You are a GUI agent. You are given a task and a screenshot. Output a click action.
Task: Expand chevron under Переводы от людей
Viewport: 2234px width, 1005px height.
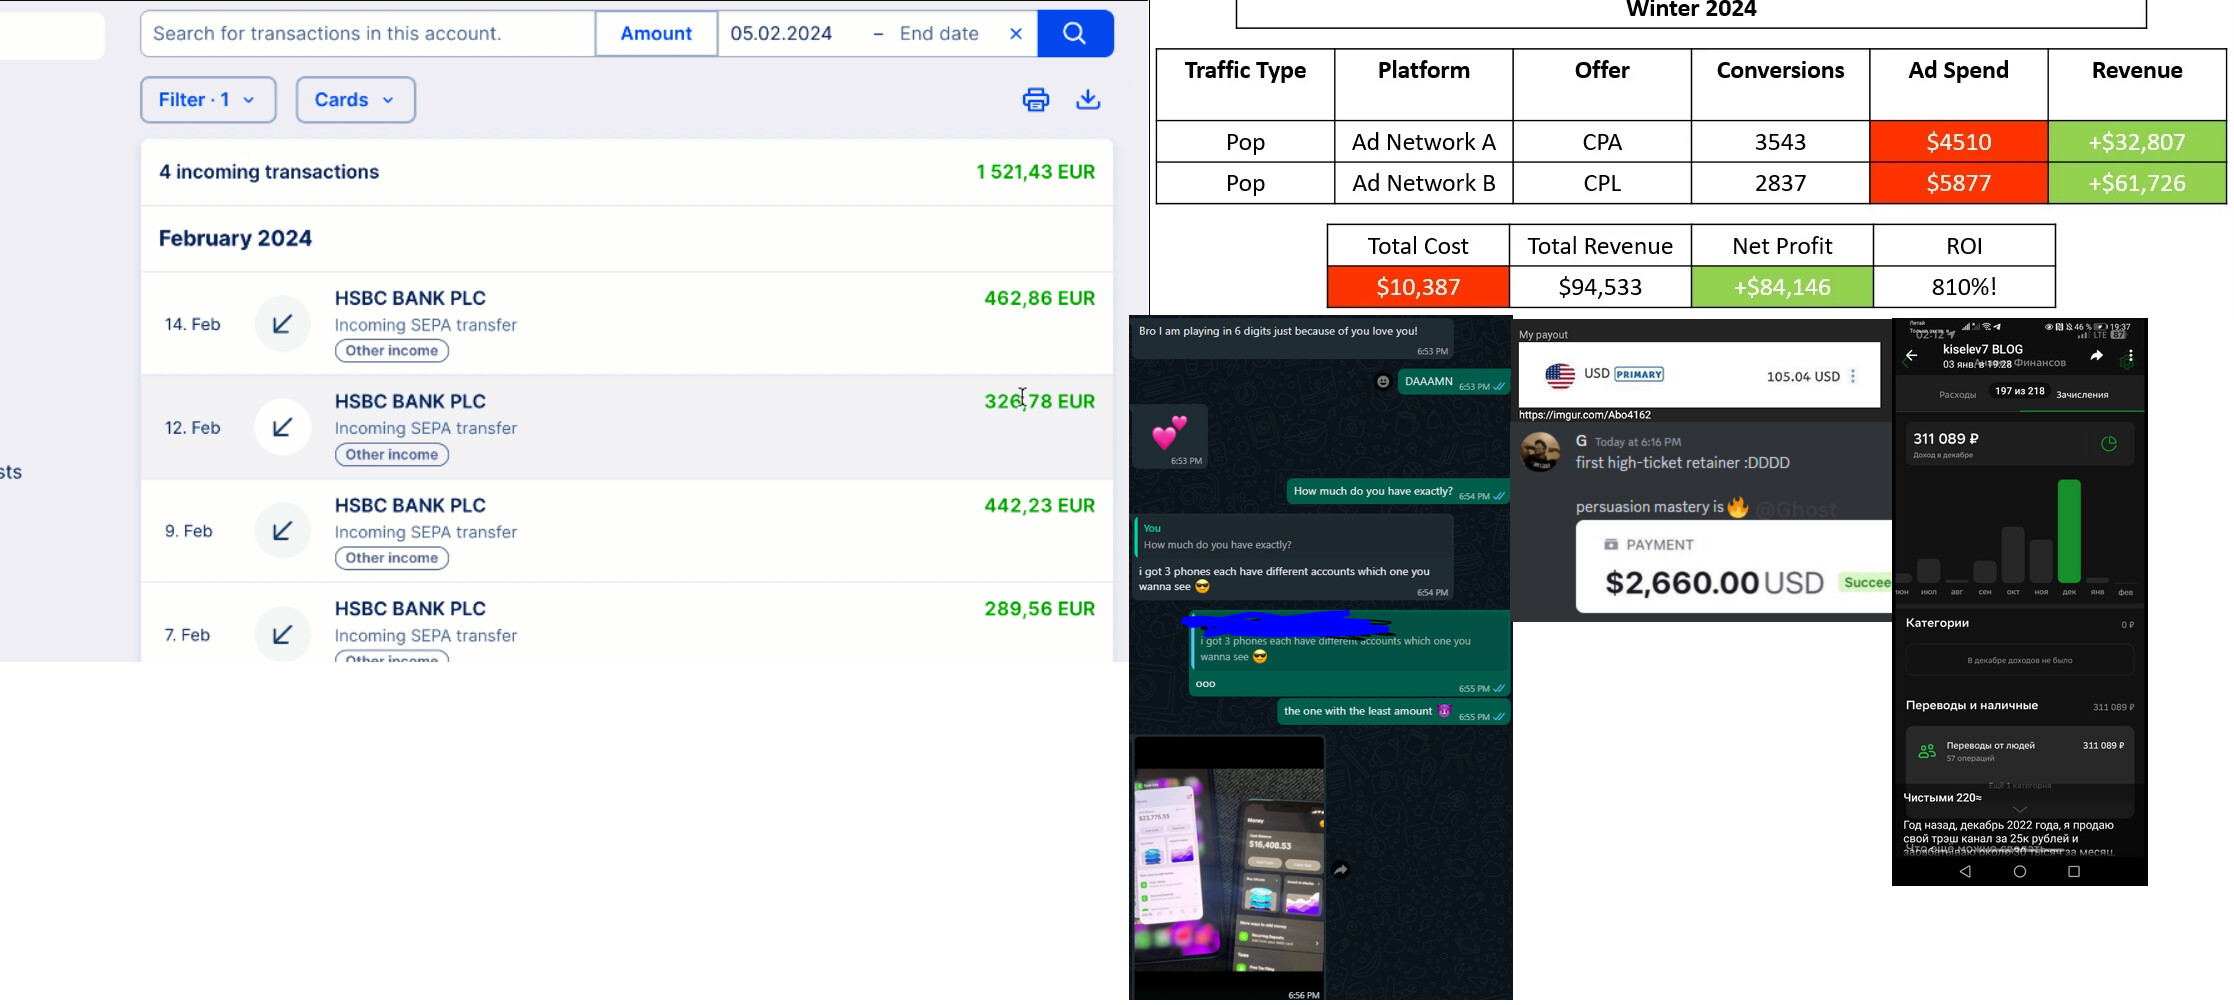tap(2019, 809)
